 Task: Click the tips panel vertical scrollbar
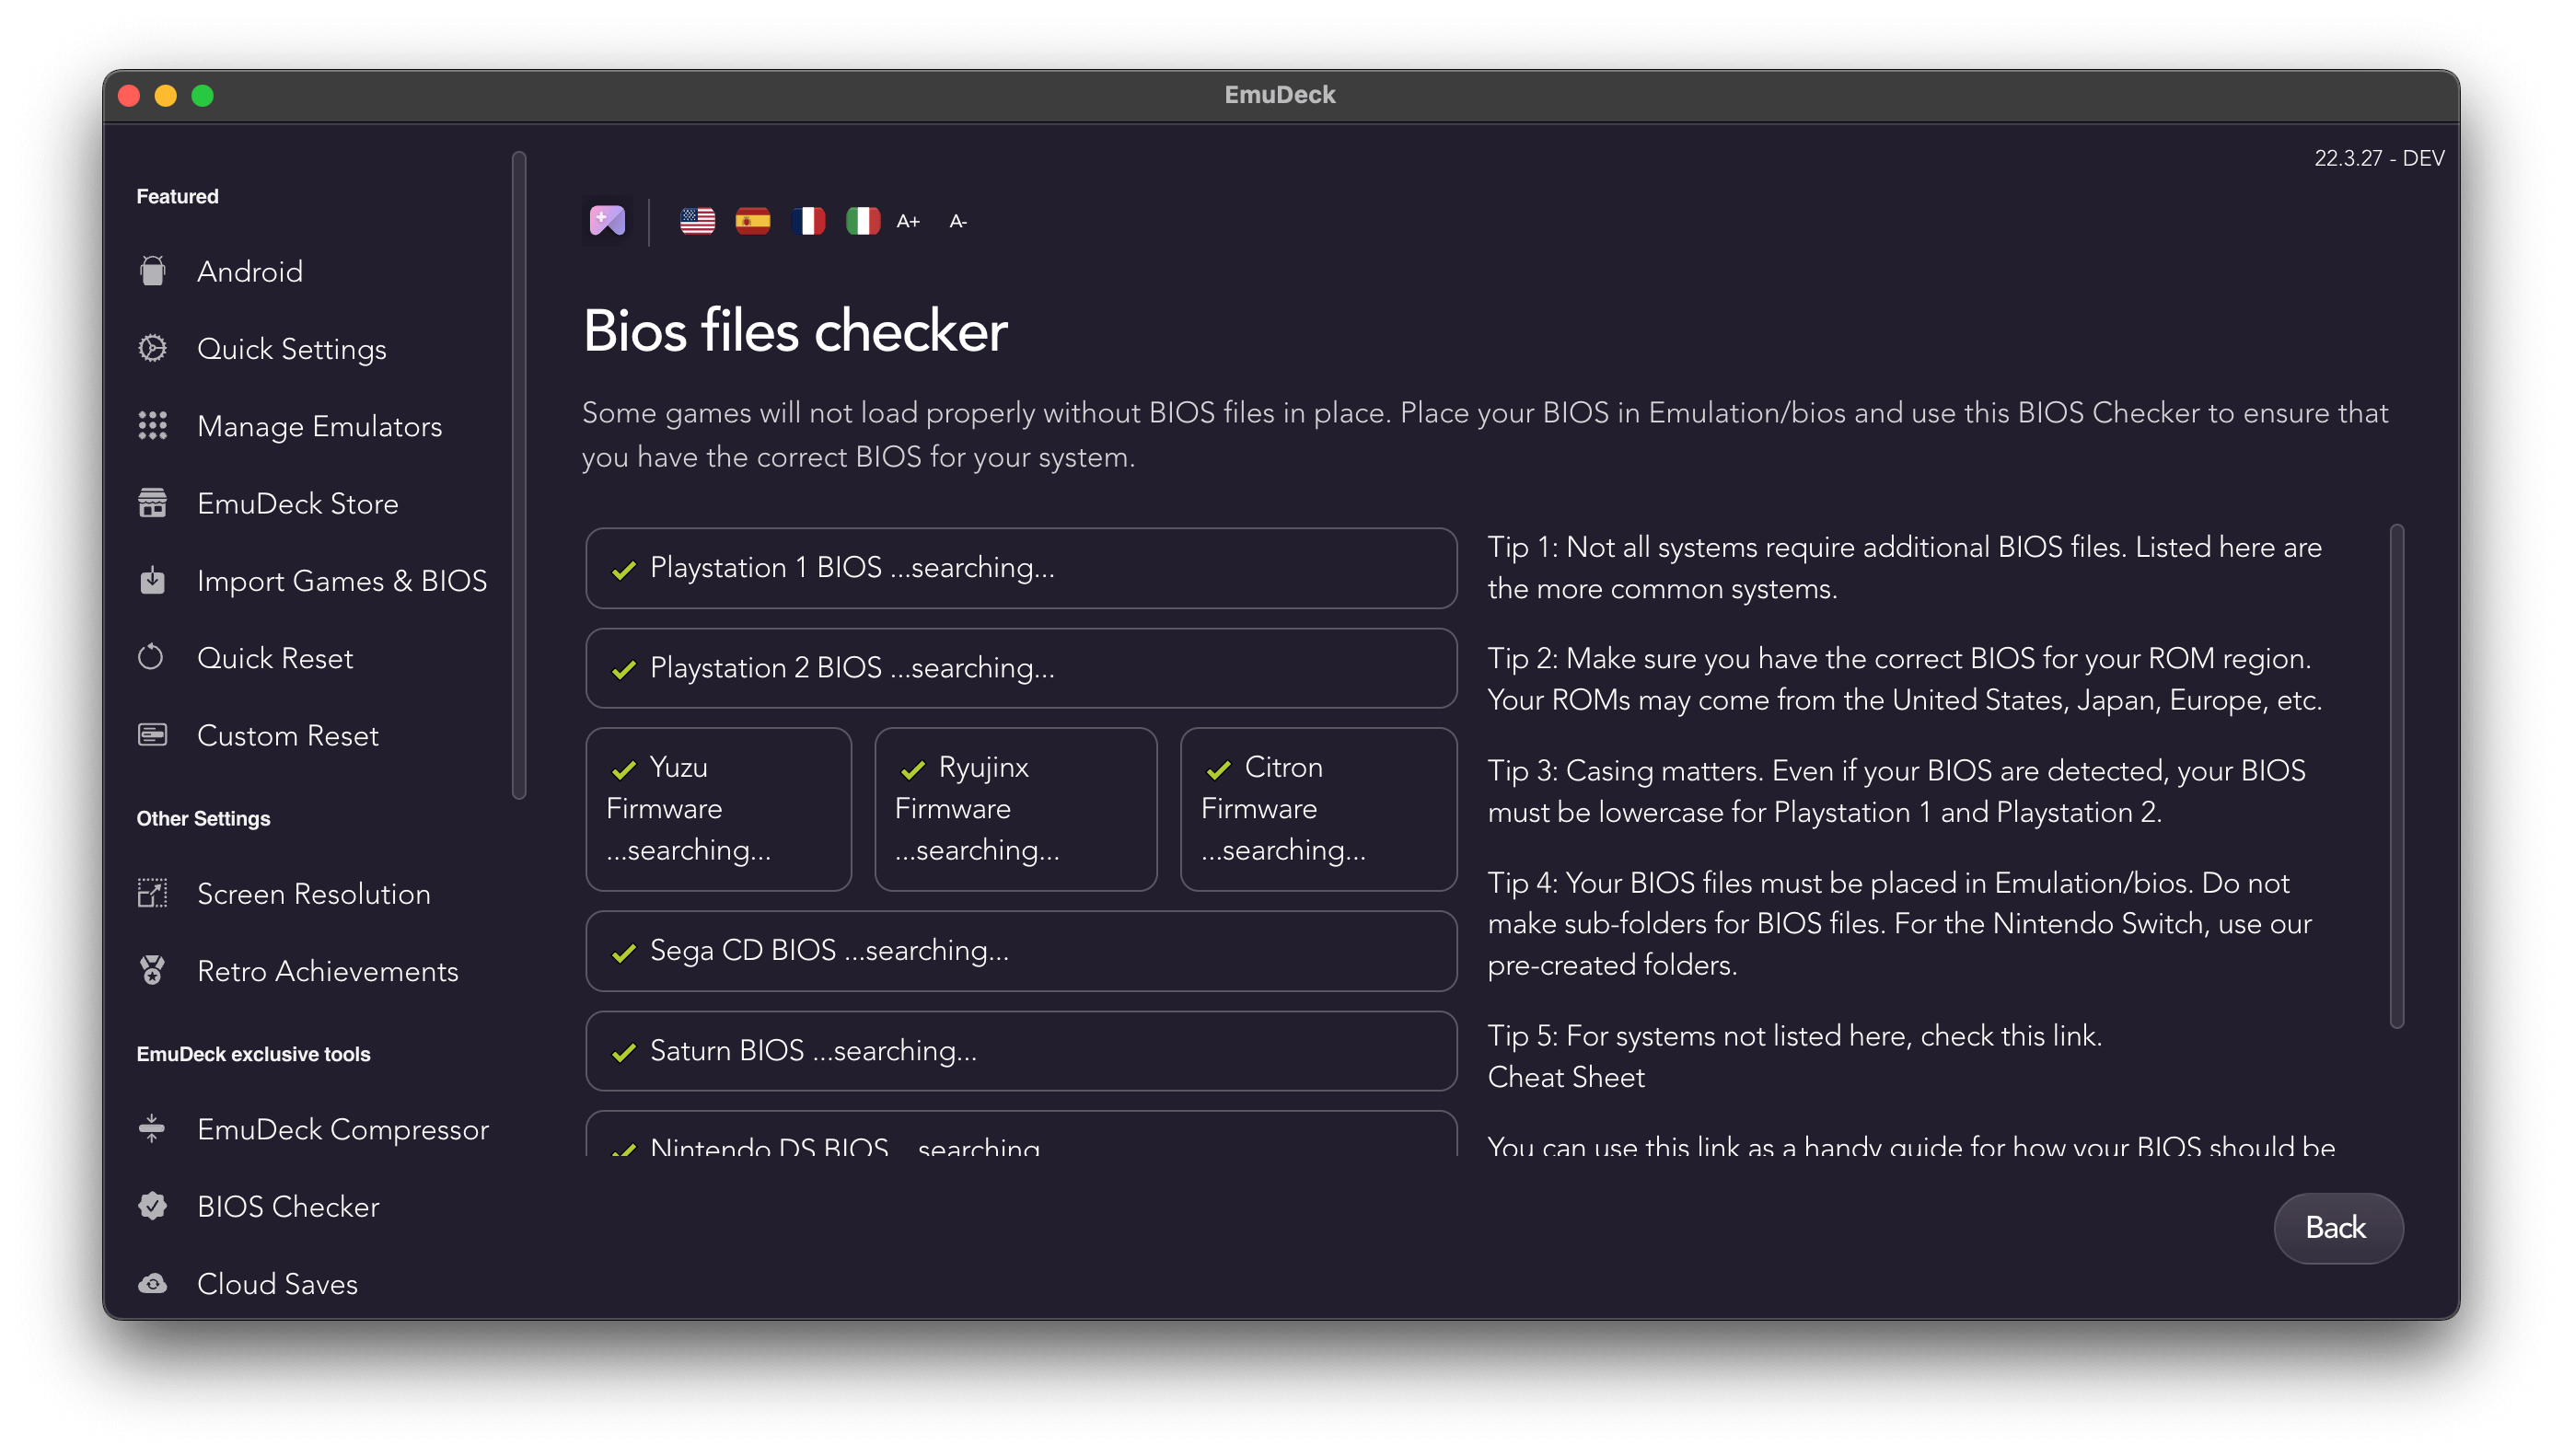(2397, 775)
